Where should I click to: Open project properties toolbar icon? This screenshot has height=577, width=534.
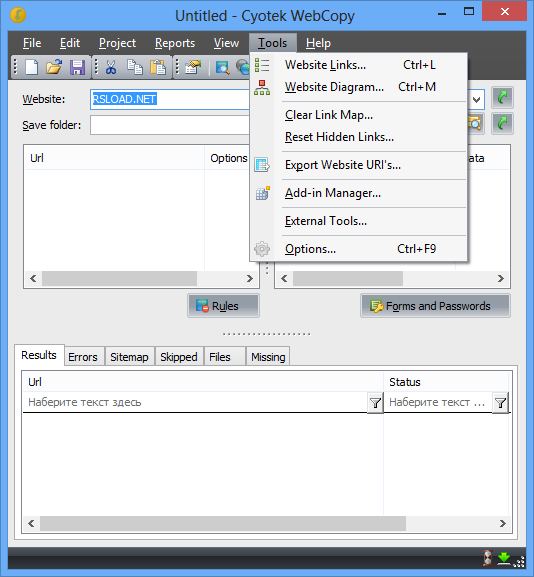pos(192,67)
